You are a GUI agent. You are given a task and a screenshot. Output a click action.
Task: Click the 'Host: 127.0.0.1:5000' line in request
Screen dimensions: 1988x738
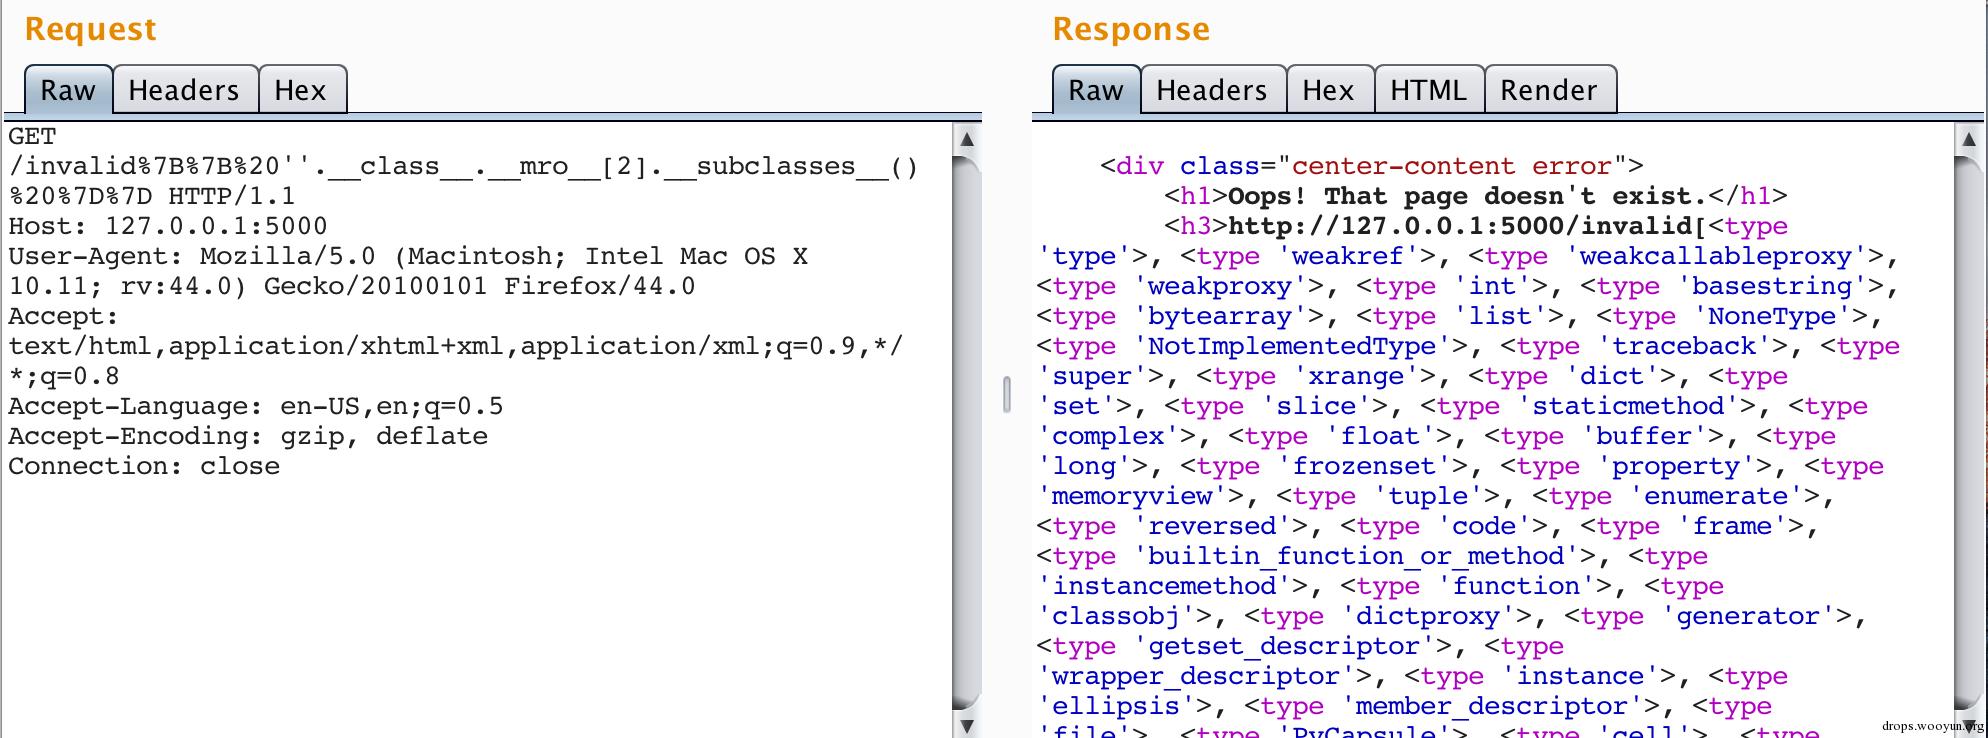(x=168, y=226)
